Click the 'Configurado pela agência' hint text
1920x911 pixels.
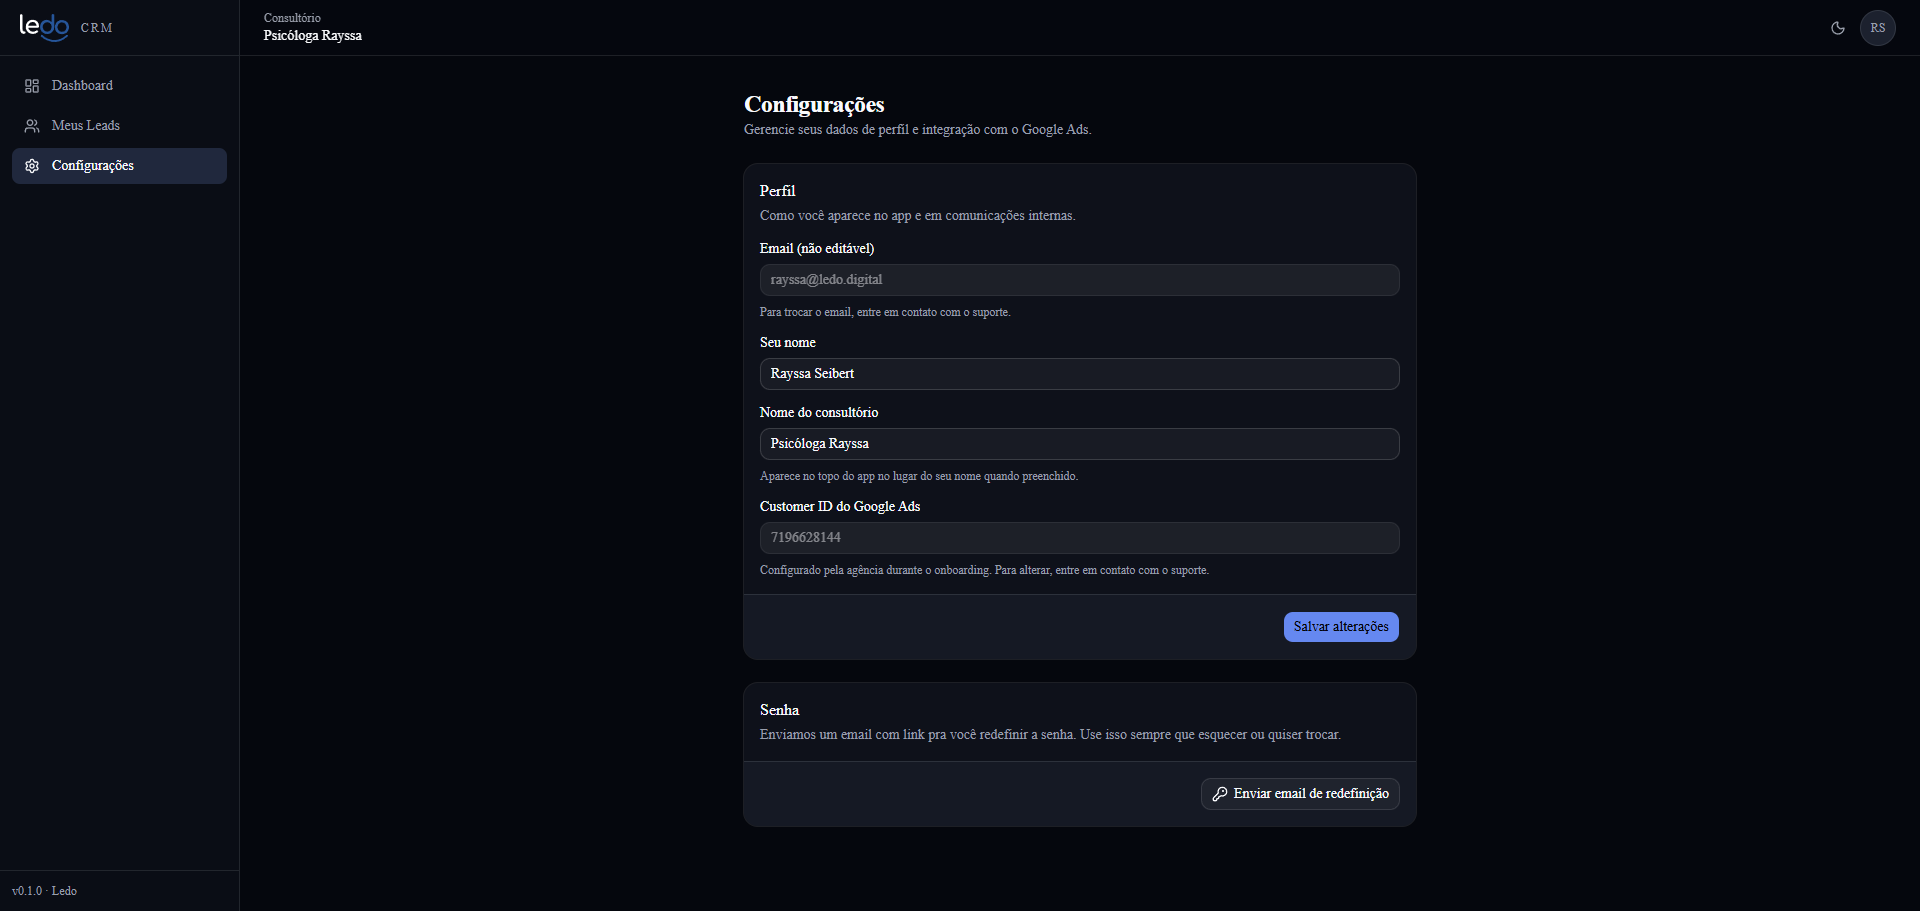(x=984, y=571)
